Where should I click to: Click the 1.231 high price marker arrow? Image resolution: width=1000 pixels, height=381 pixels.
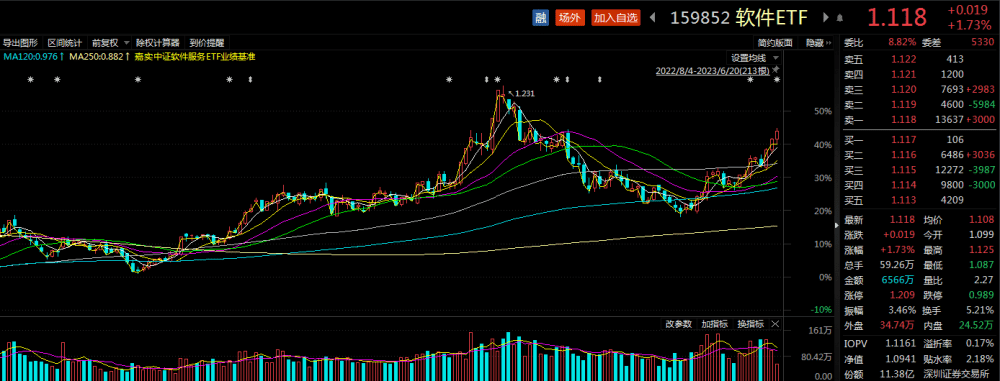click(510, 93)
